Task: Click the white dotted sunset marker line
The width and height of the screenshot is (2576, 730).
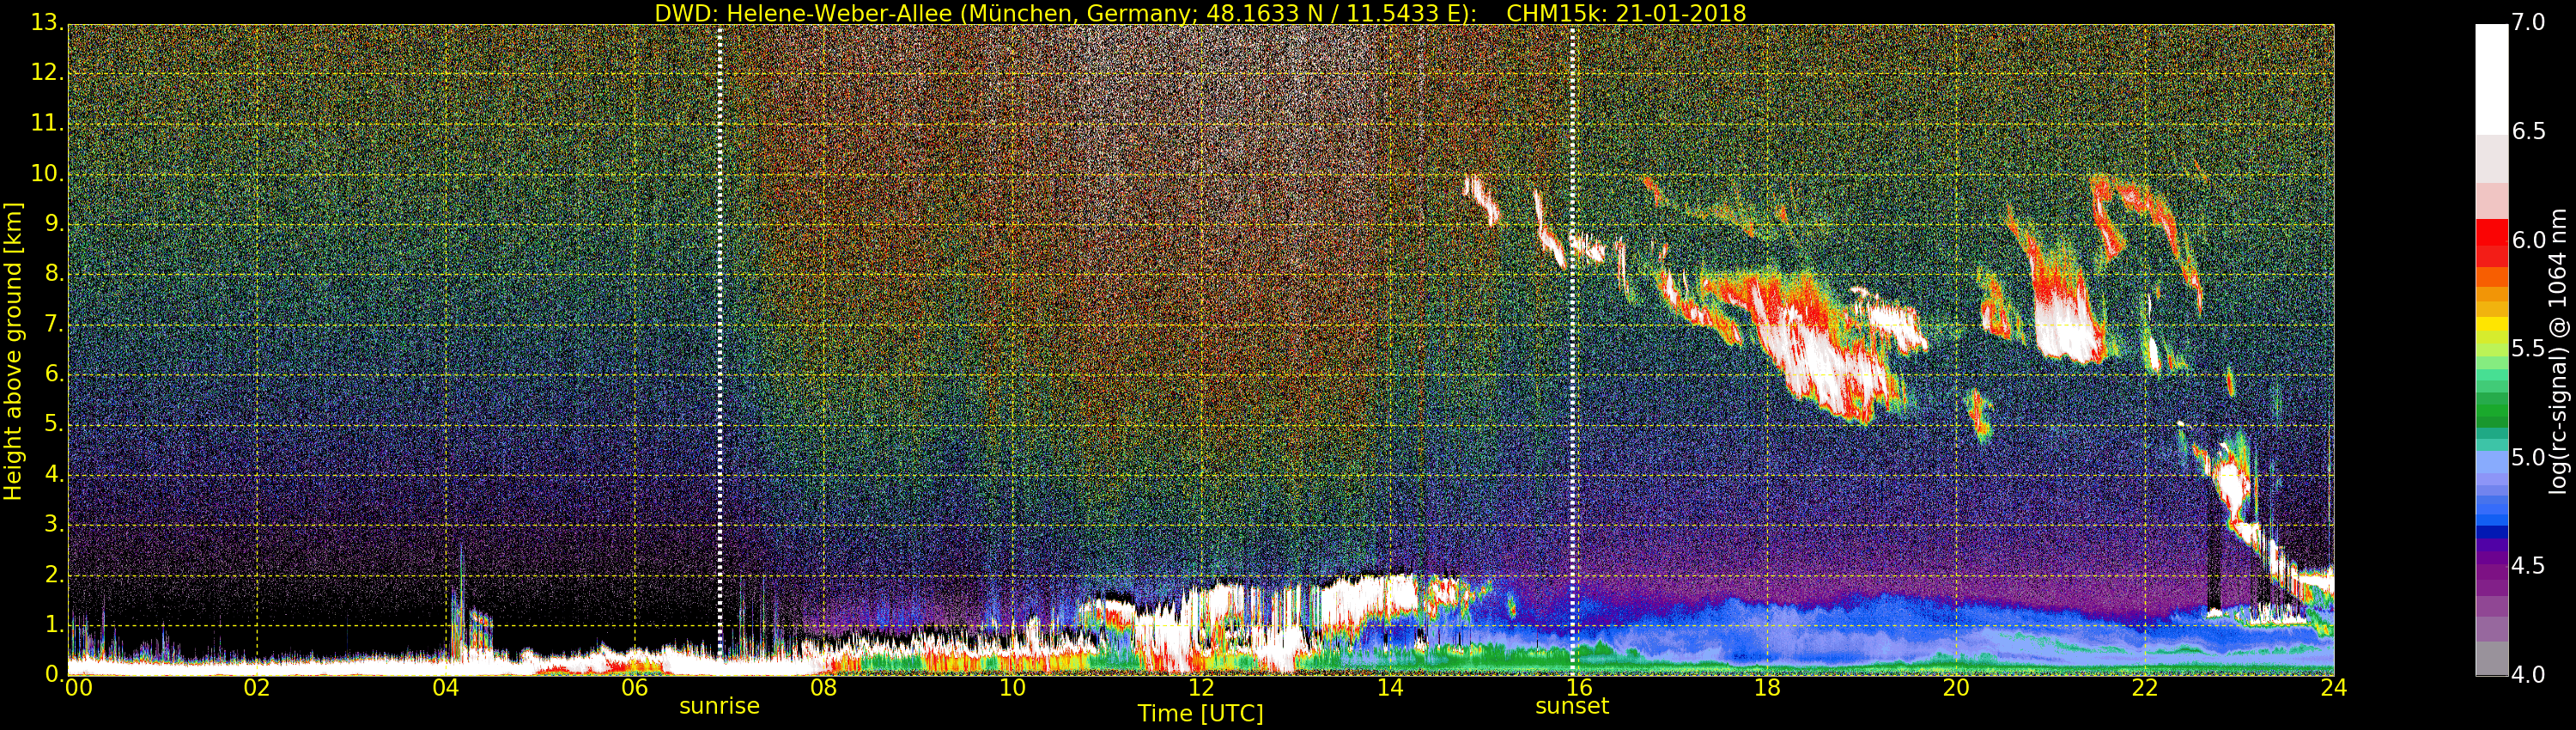Action: click(x=1572, y=350)
